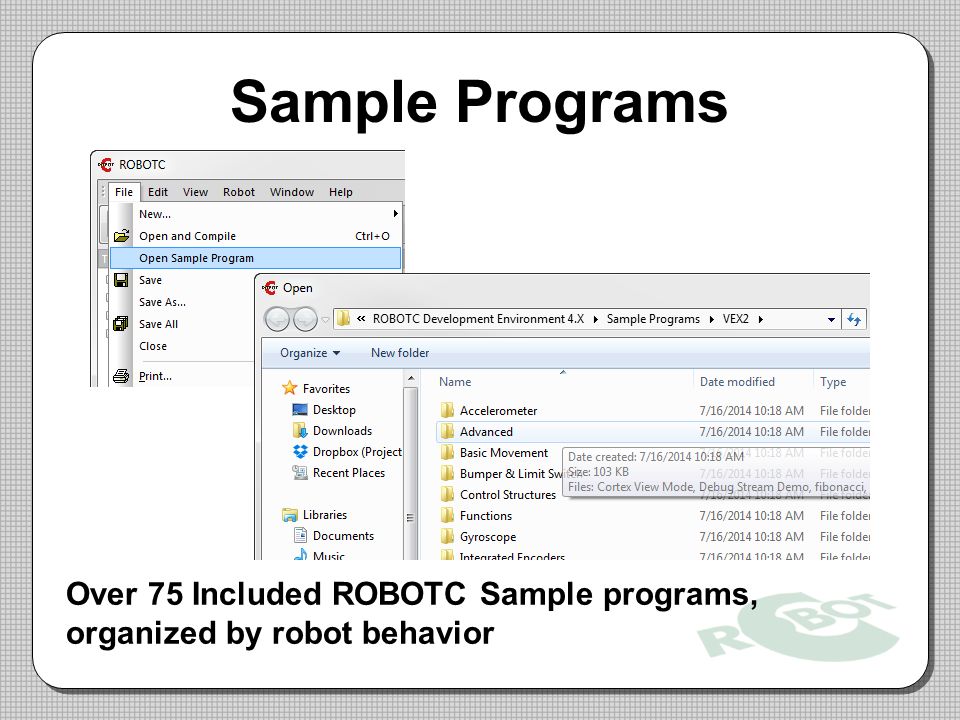Select Open Sample Program

[256, 258]
